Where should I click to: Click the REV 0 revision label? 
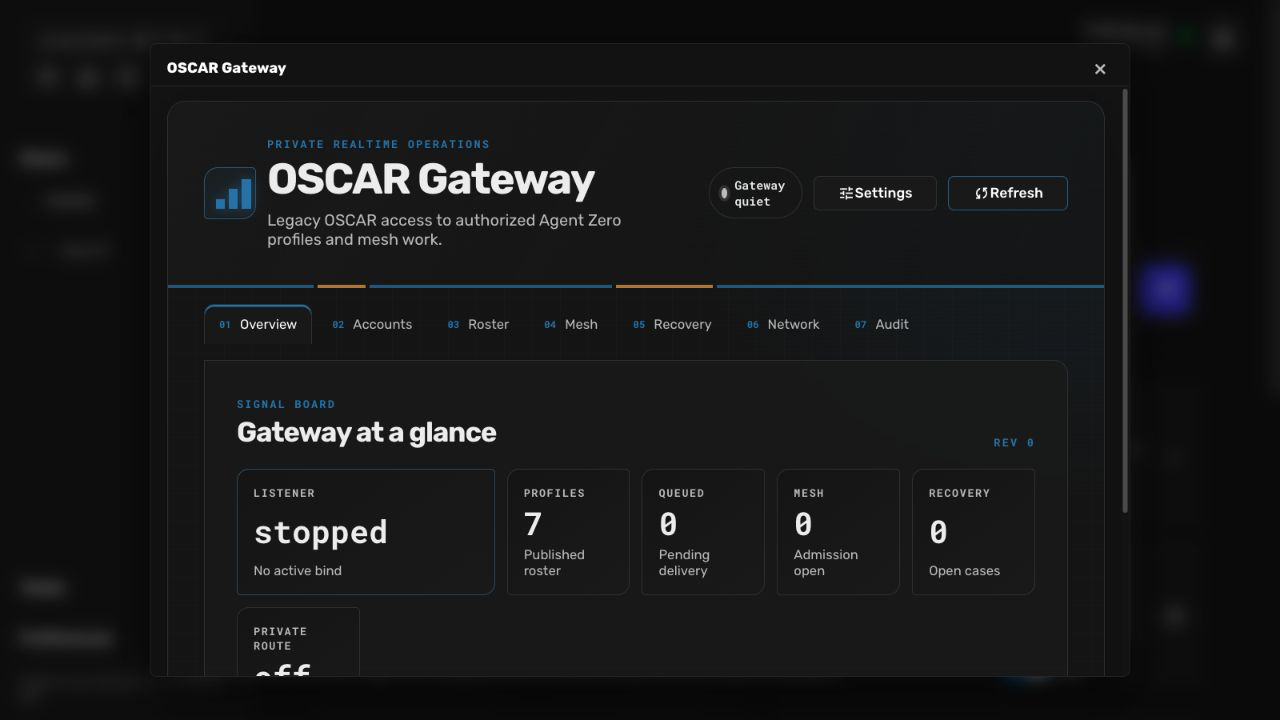tap(1014, 443)
